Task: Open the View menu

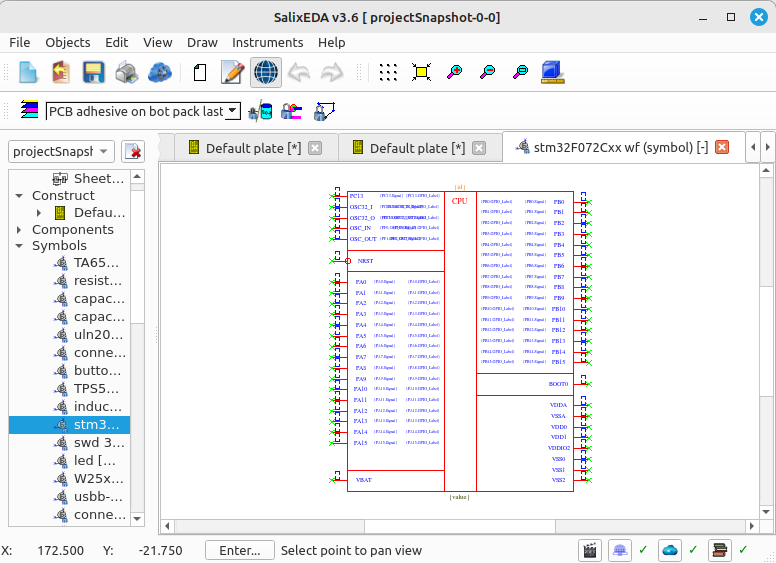Action: tap(158, 43)
